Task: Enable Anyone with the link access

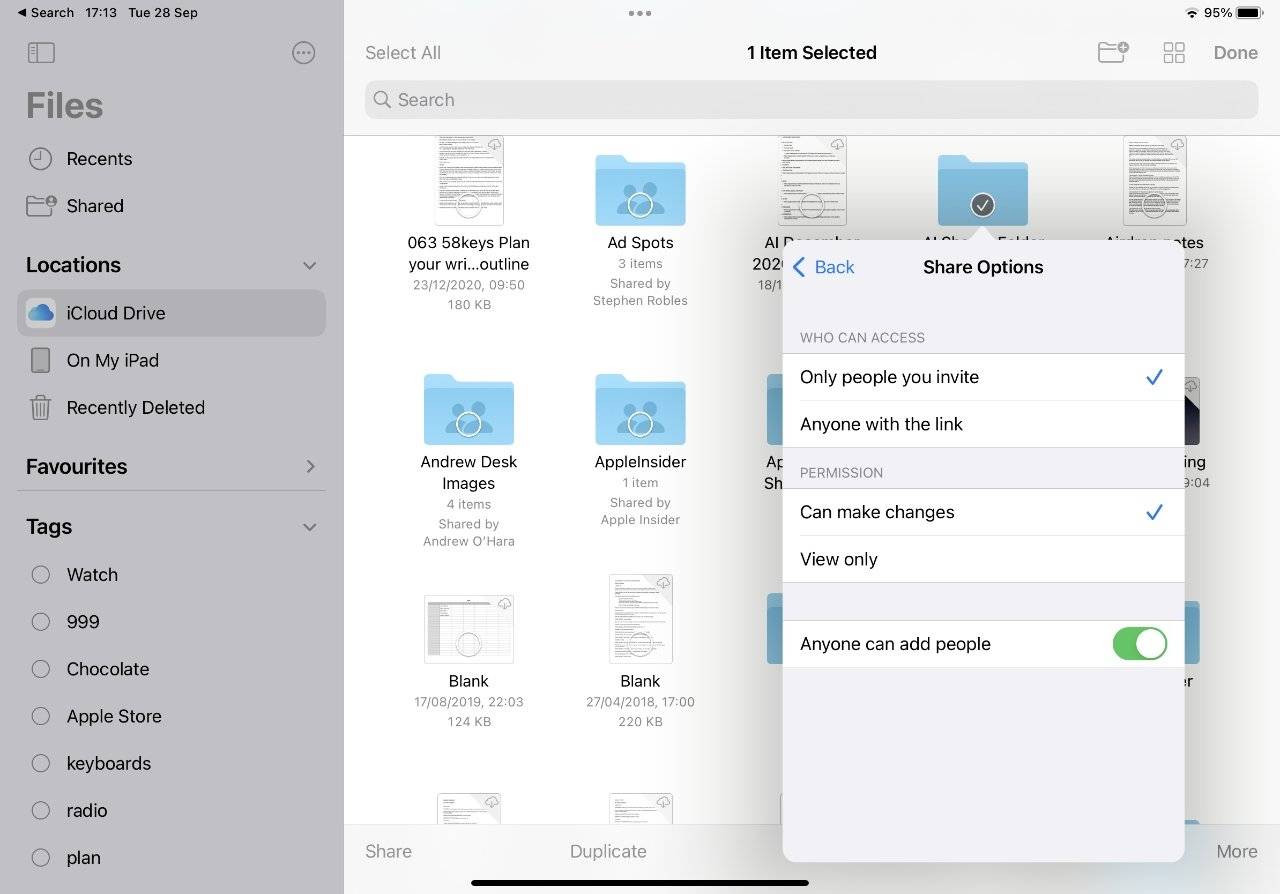Action: (881, 424)
